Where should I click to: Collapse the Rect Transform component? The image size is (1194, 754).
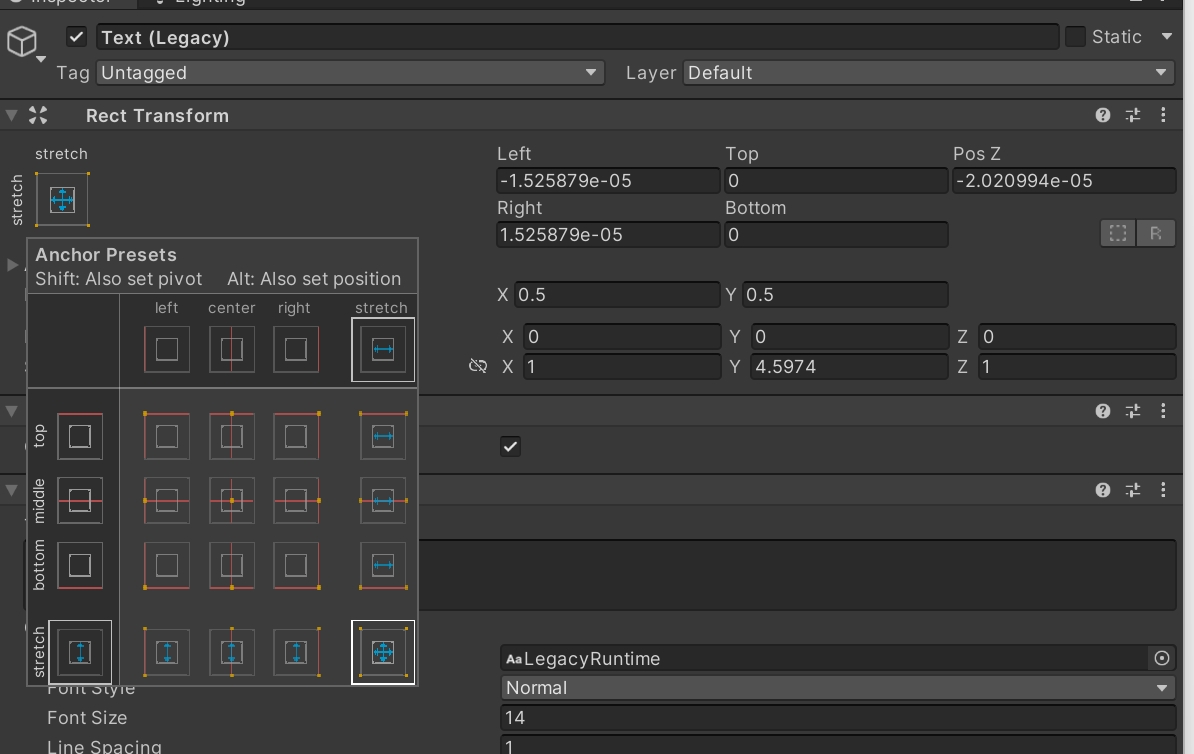tap(11, 116)
